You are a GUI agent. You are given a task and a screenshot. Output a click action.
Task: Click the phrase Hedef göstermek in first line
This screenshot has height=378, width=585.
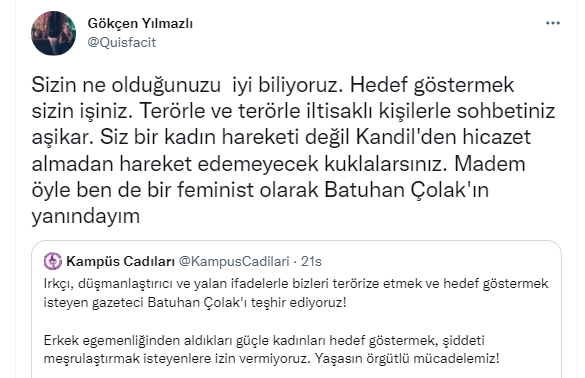click(432, 85)
